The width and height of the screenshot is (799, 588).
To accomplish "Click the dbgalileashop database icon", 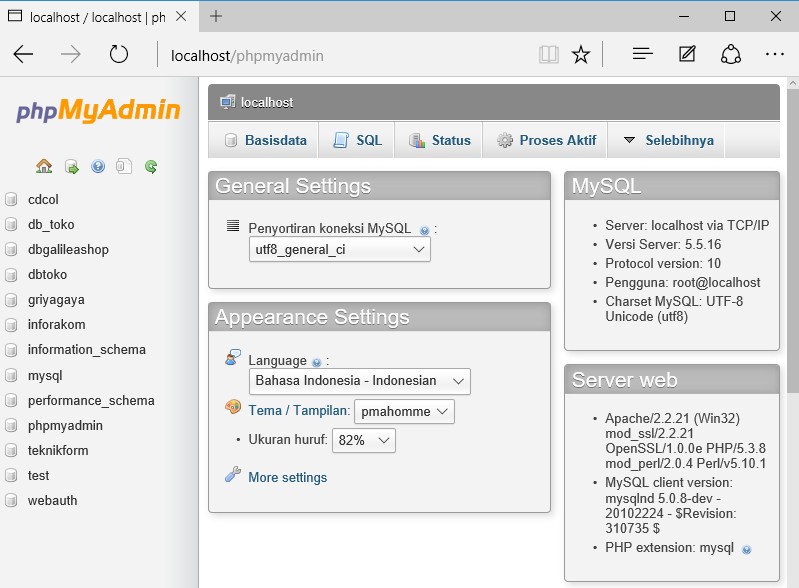I will [x=11, y=249].
